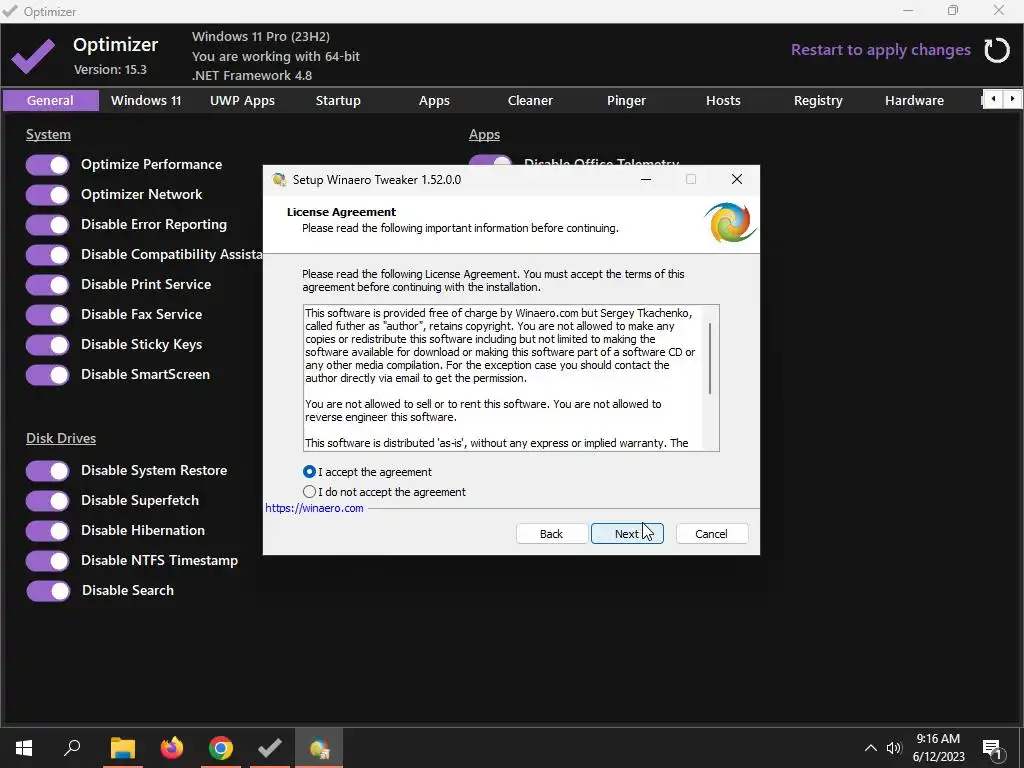Toggle Optimizer Network switch
Screen dimensions: 1024x768
[x=47, y=195]
